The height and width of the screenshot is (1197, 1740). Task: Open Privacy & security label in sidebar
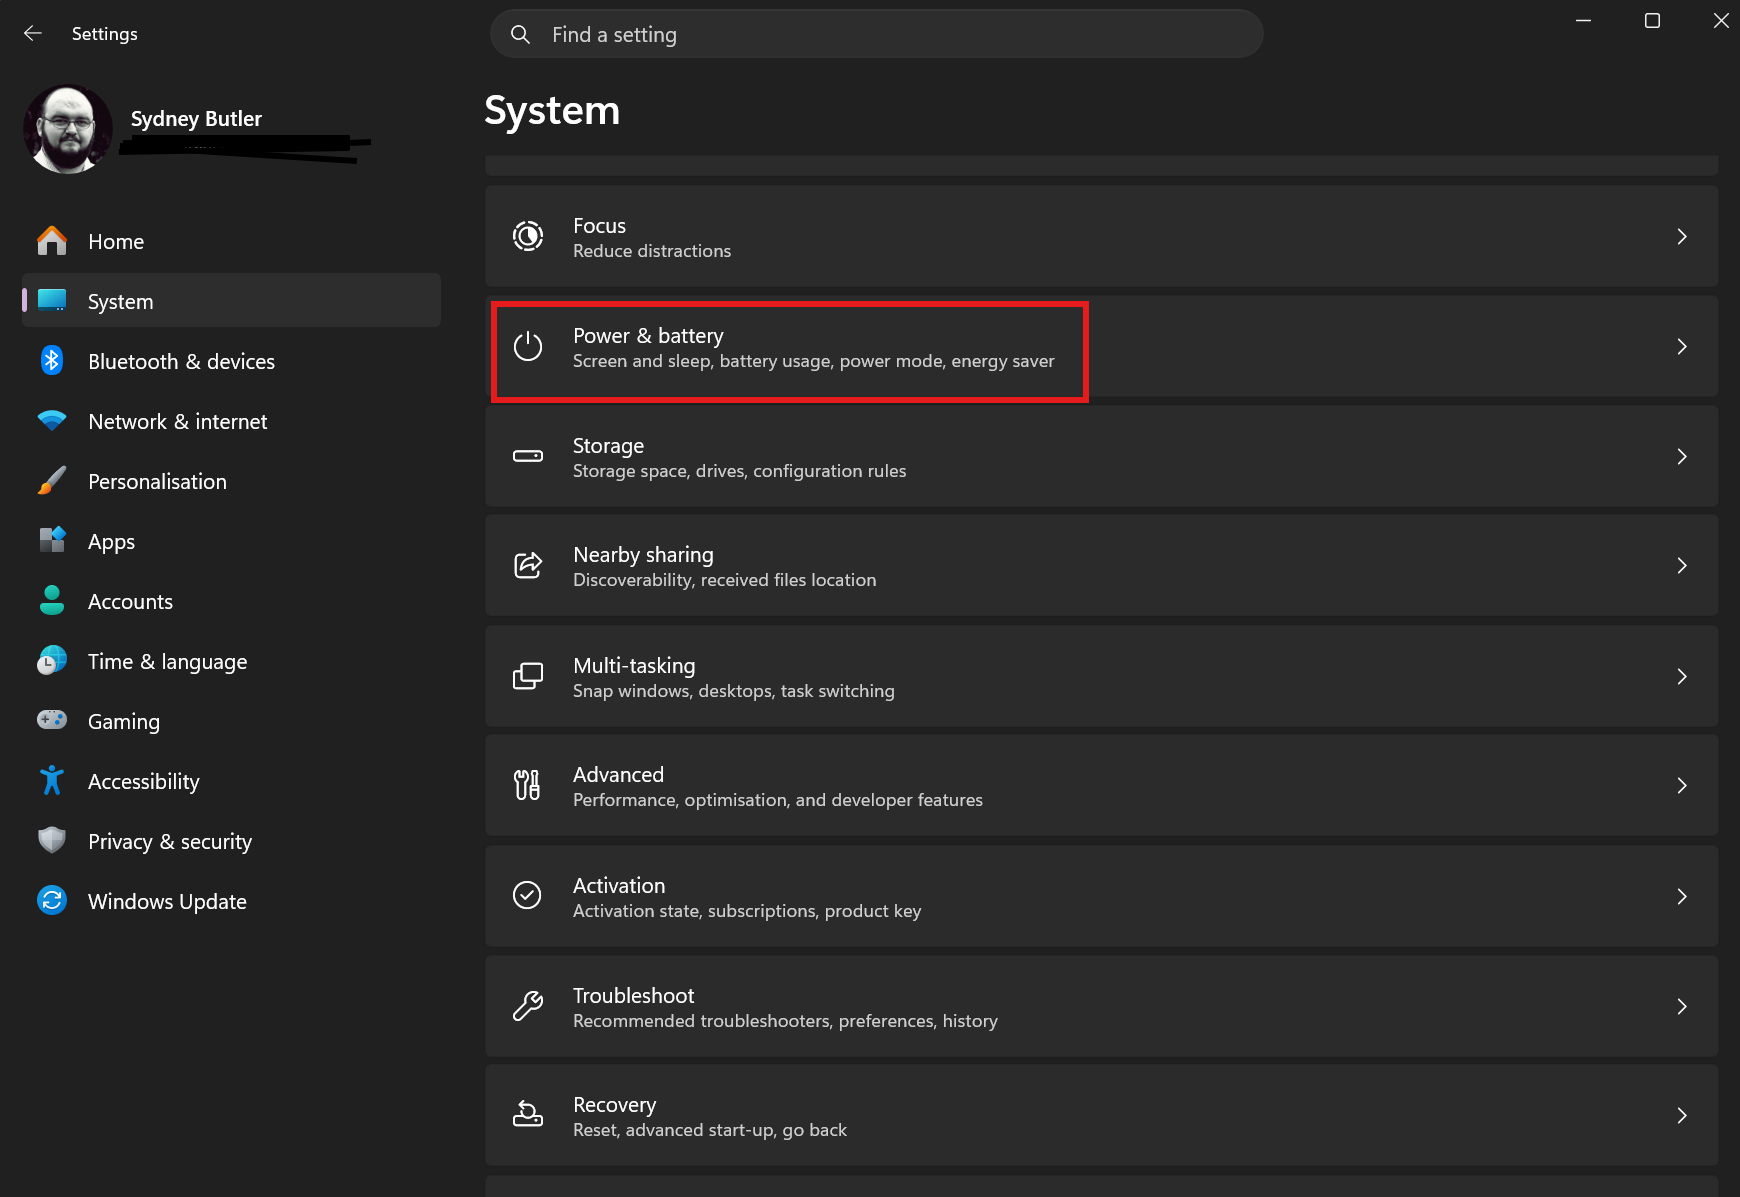(x=170, y=843)
